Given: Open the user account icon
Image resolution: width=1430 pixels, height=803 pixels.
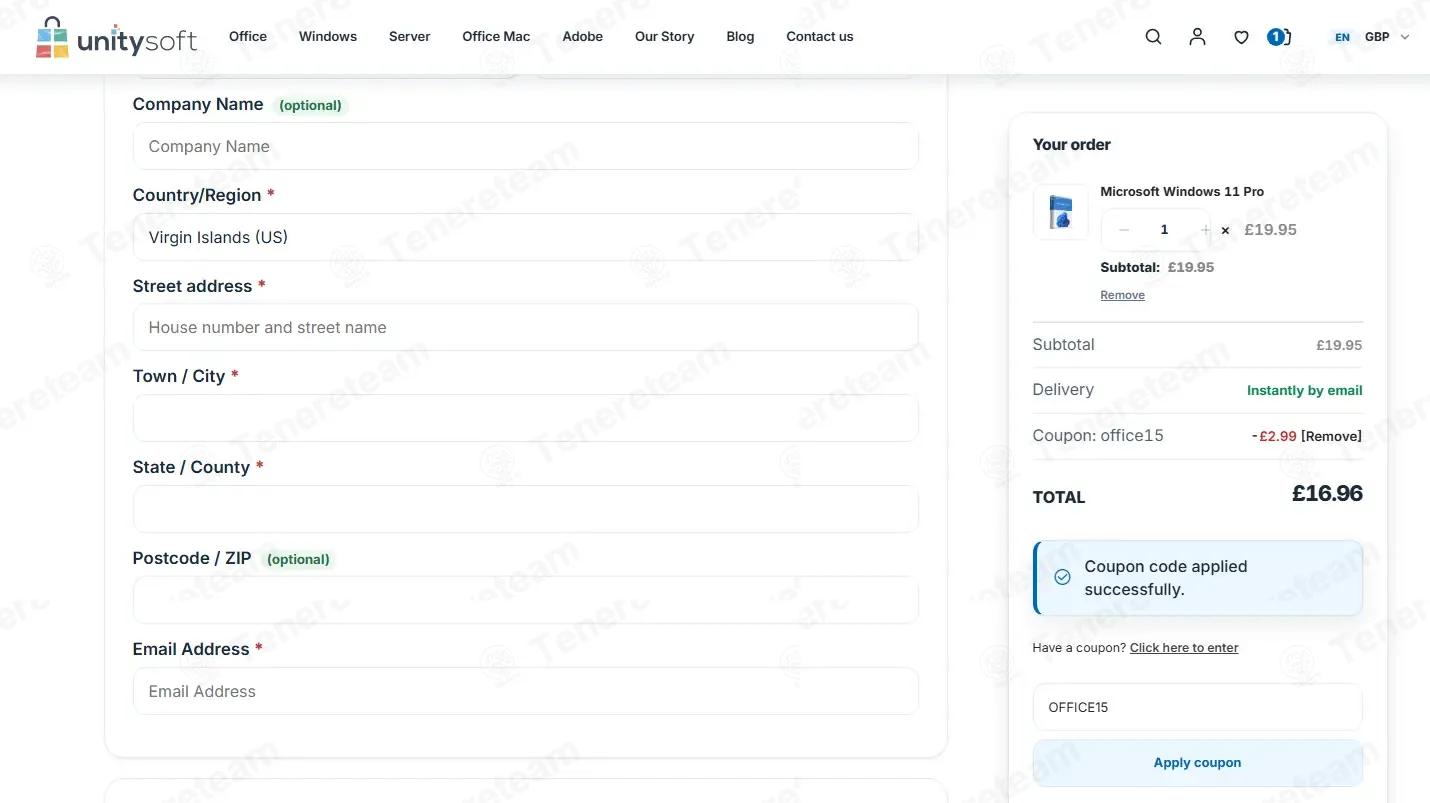Looking at the screenshot, I should click(x=1197, y=37).
